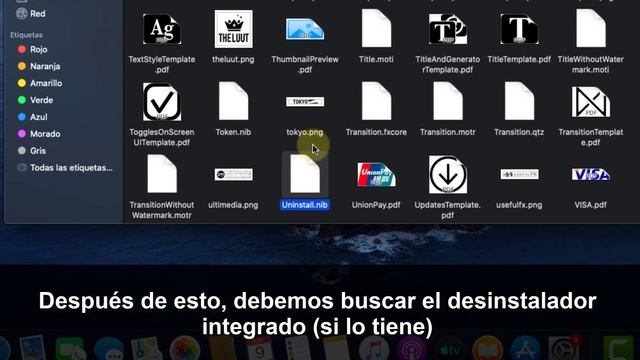
Task: Open Music app from the Dock
Action: tap(373, 349)
